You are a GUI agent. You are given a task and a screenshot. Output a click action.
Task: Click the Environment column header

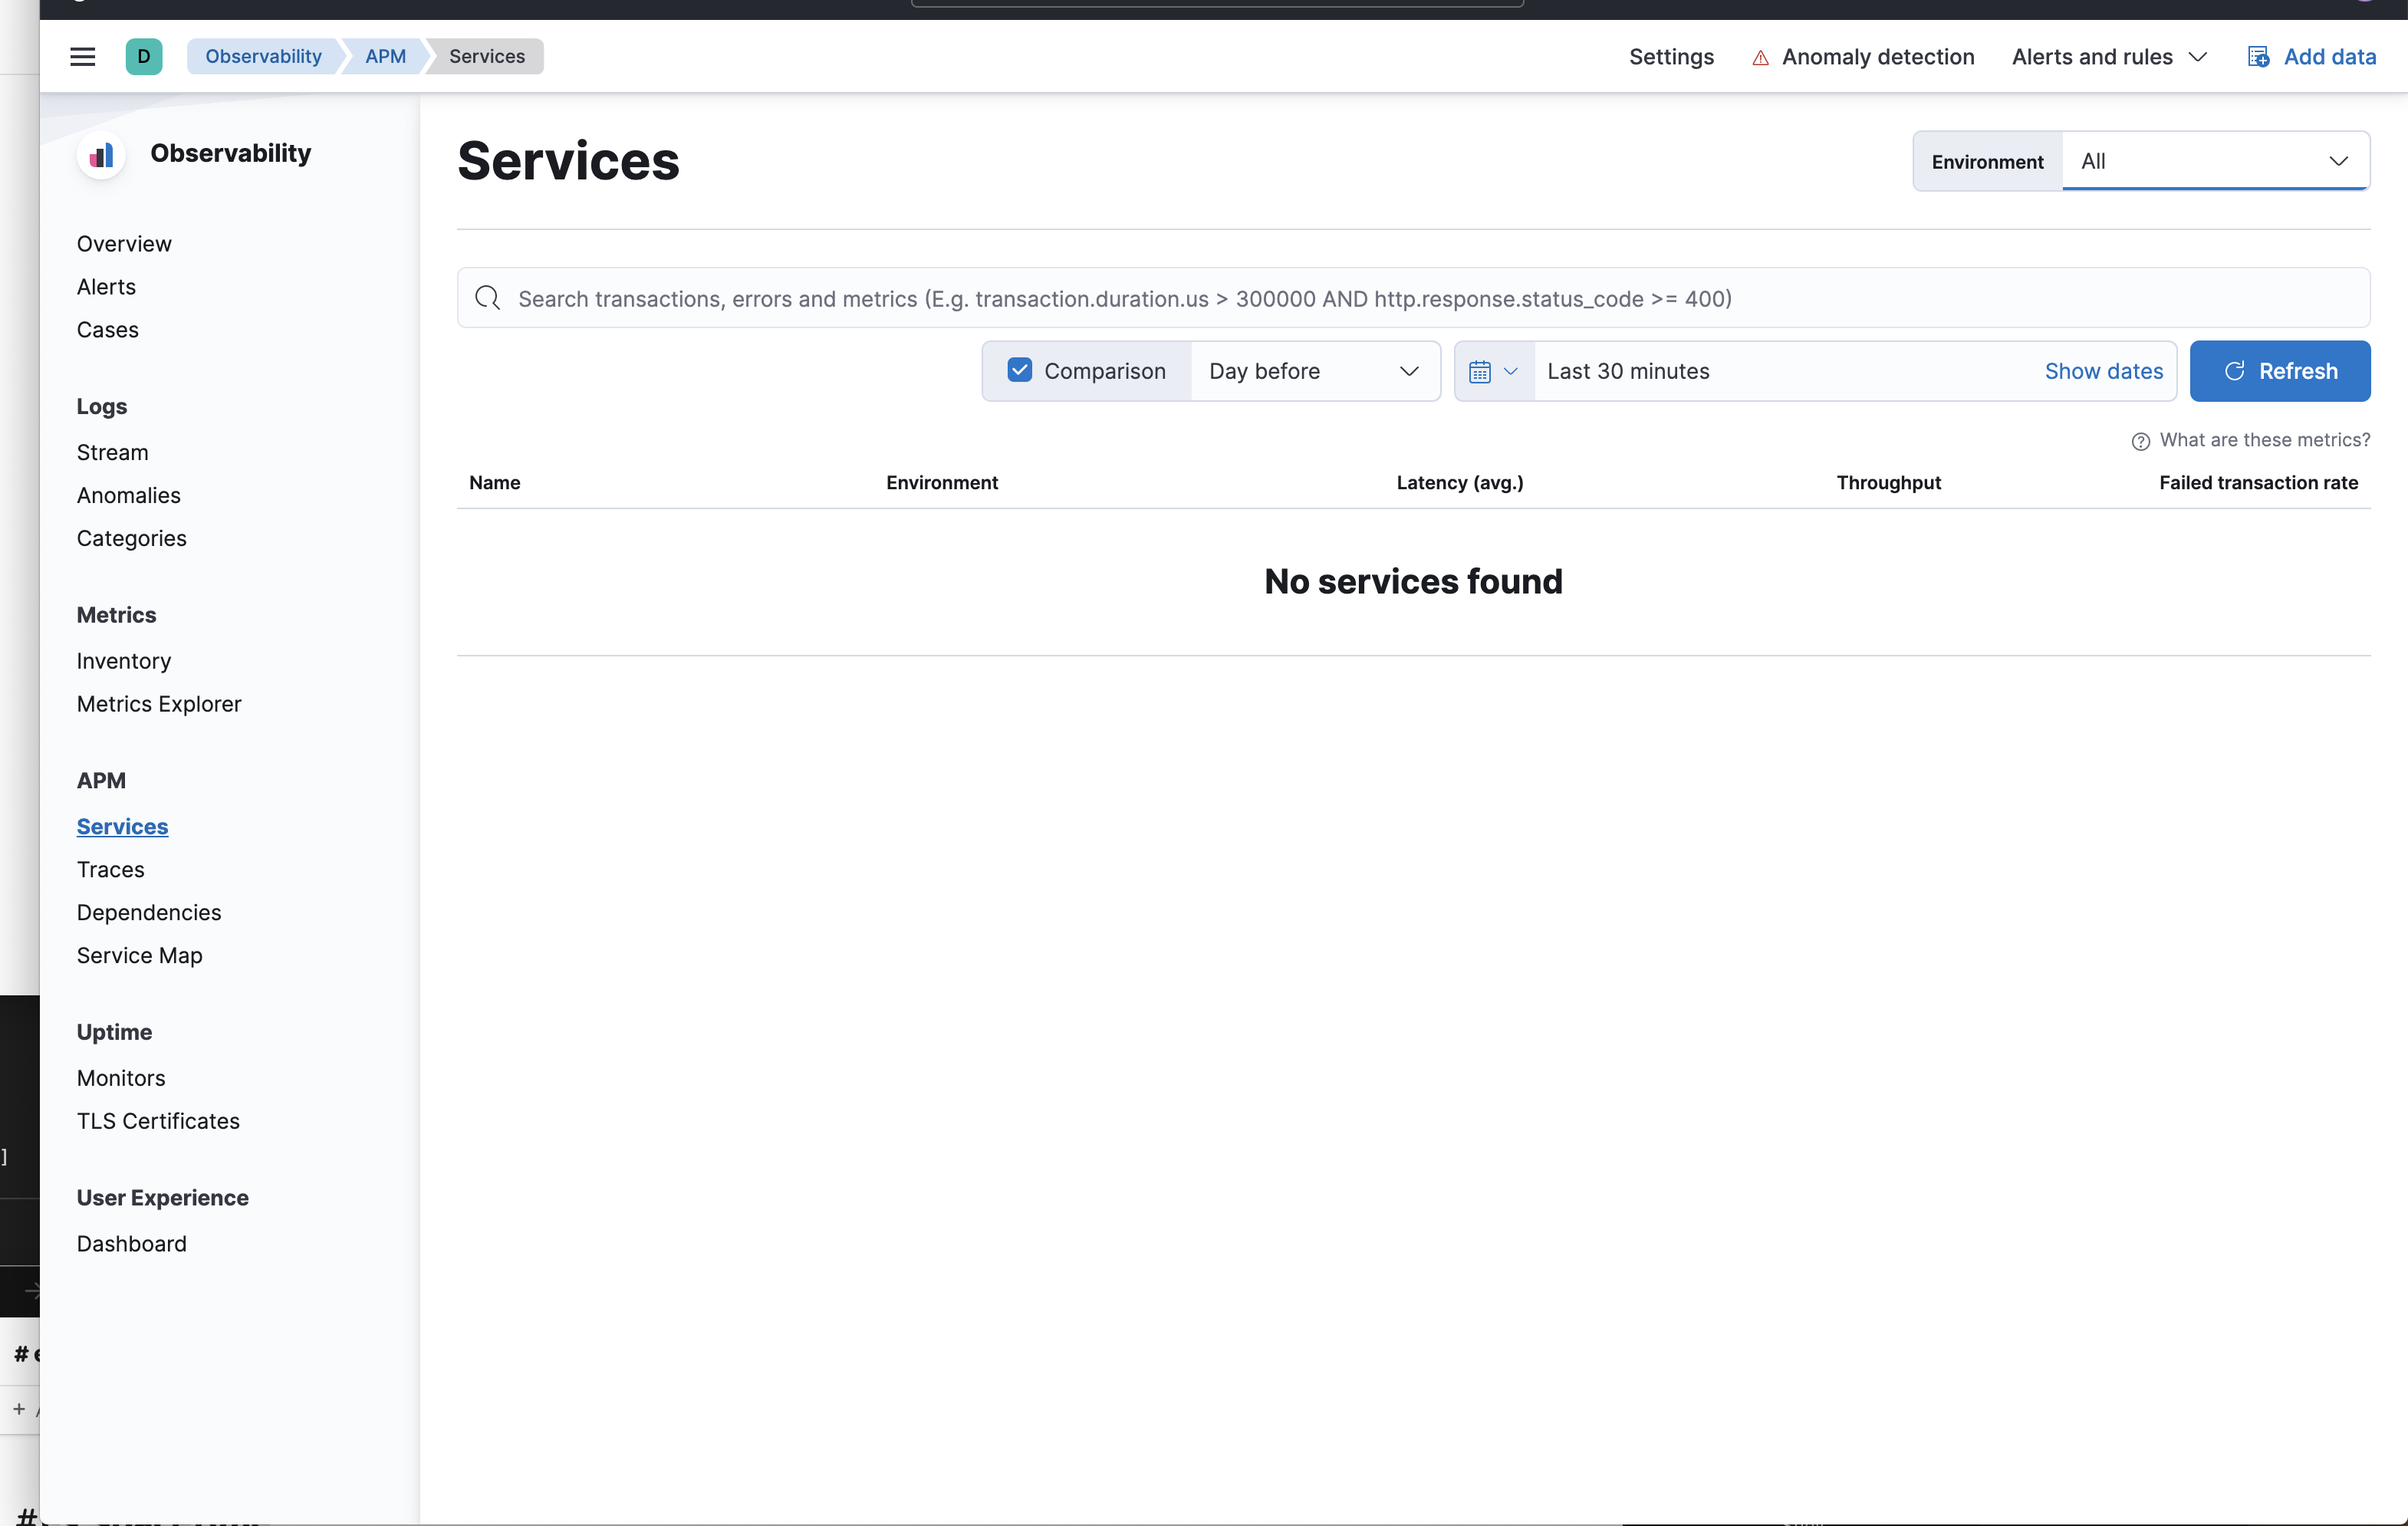tap(942, 483)
